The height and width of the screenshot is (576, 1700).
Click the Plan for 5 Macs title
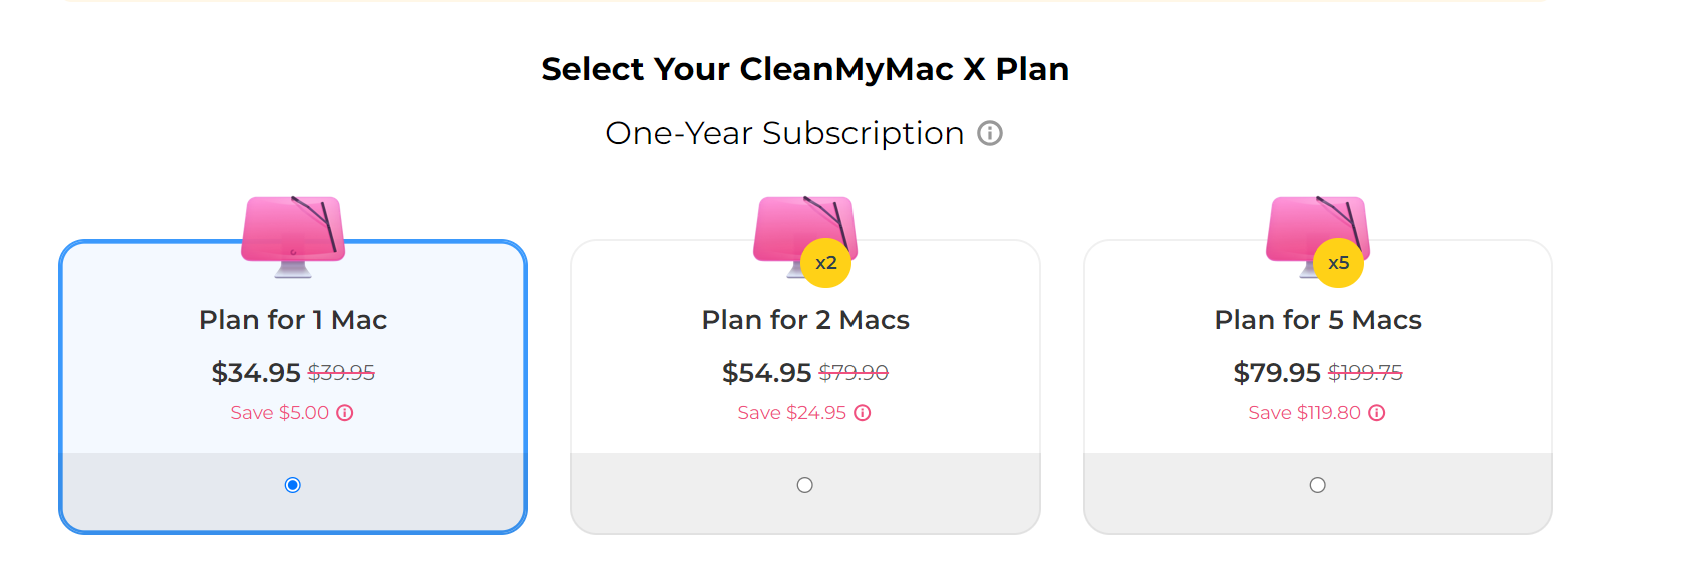(1318, 320)
